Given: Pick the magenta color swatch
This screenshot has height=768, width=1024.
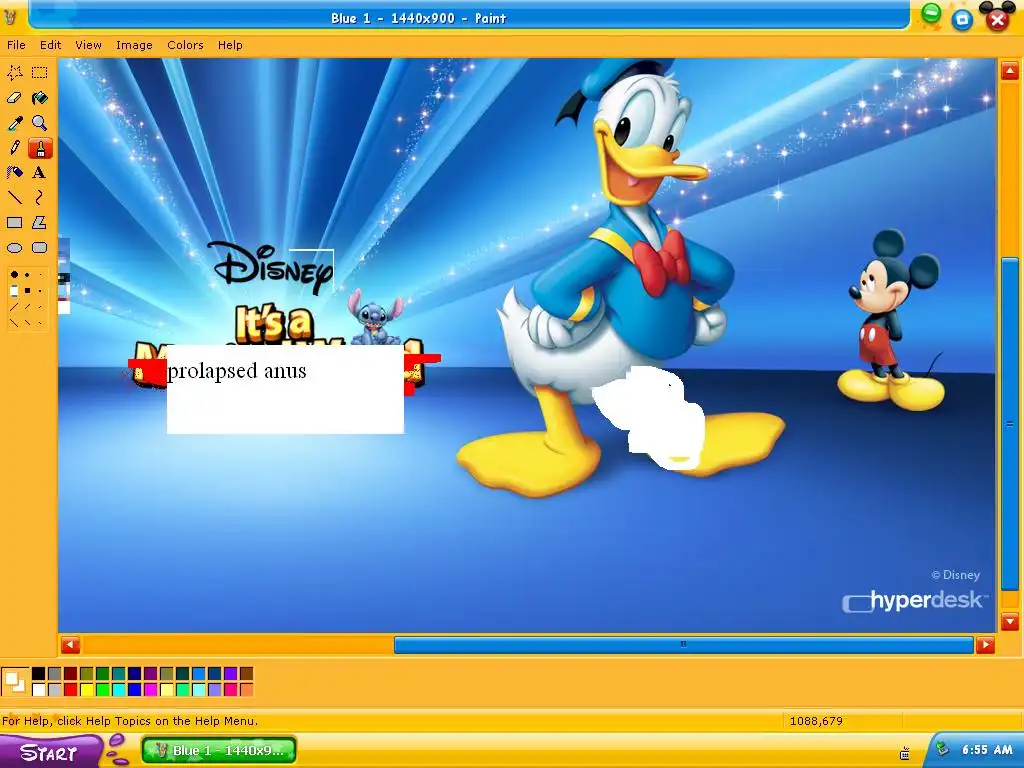Looking at the screenshot, I should [150, 690].
